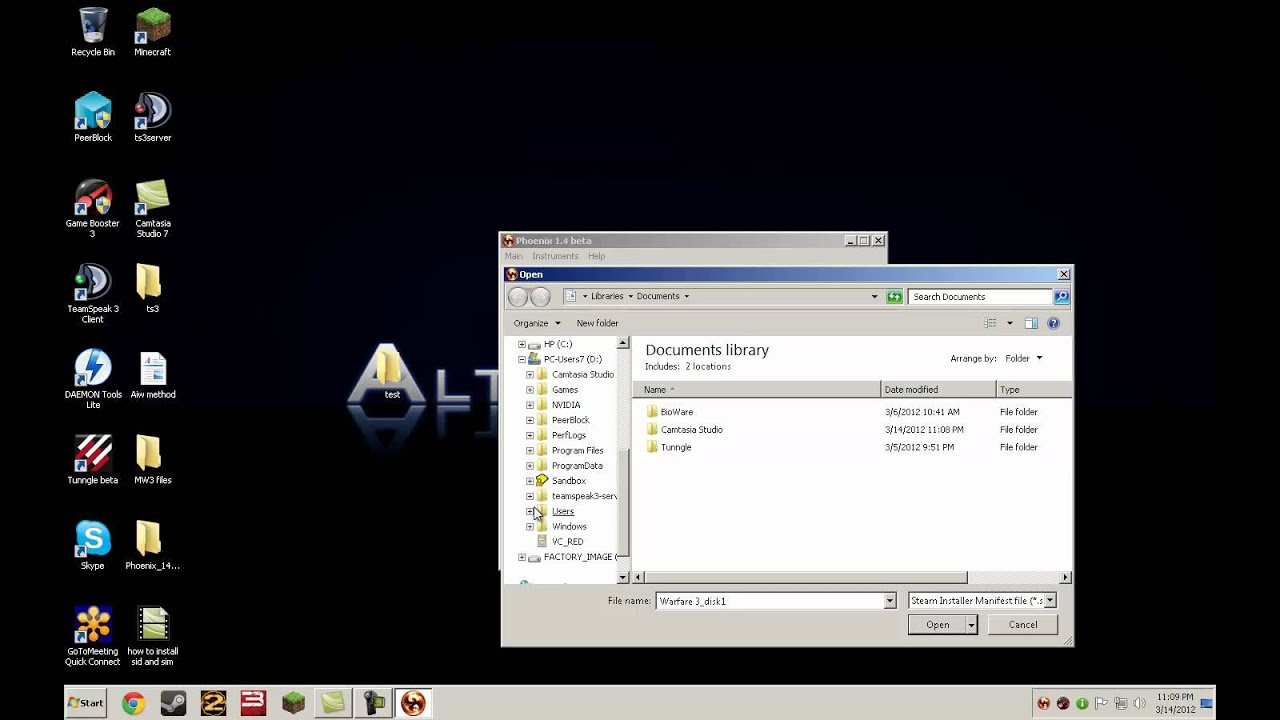This screenshot has height=720, width=1280.
Task: Click the change view icon in toolbar
Action: (990, 323)
